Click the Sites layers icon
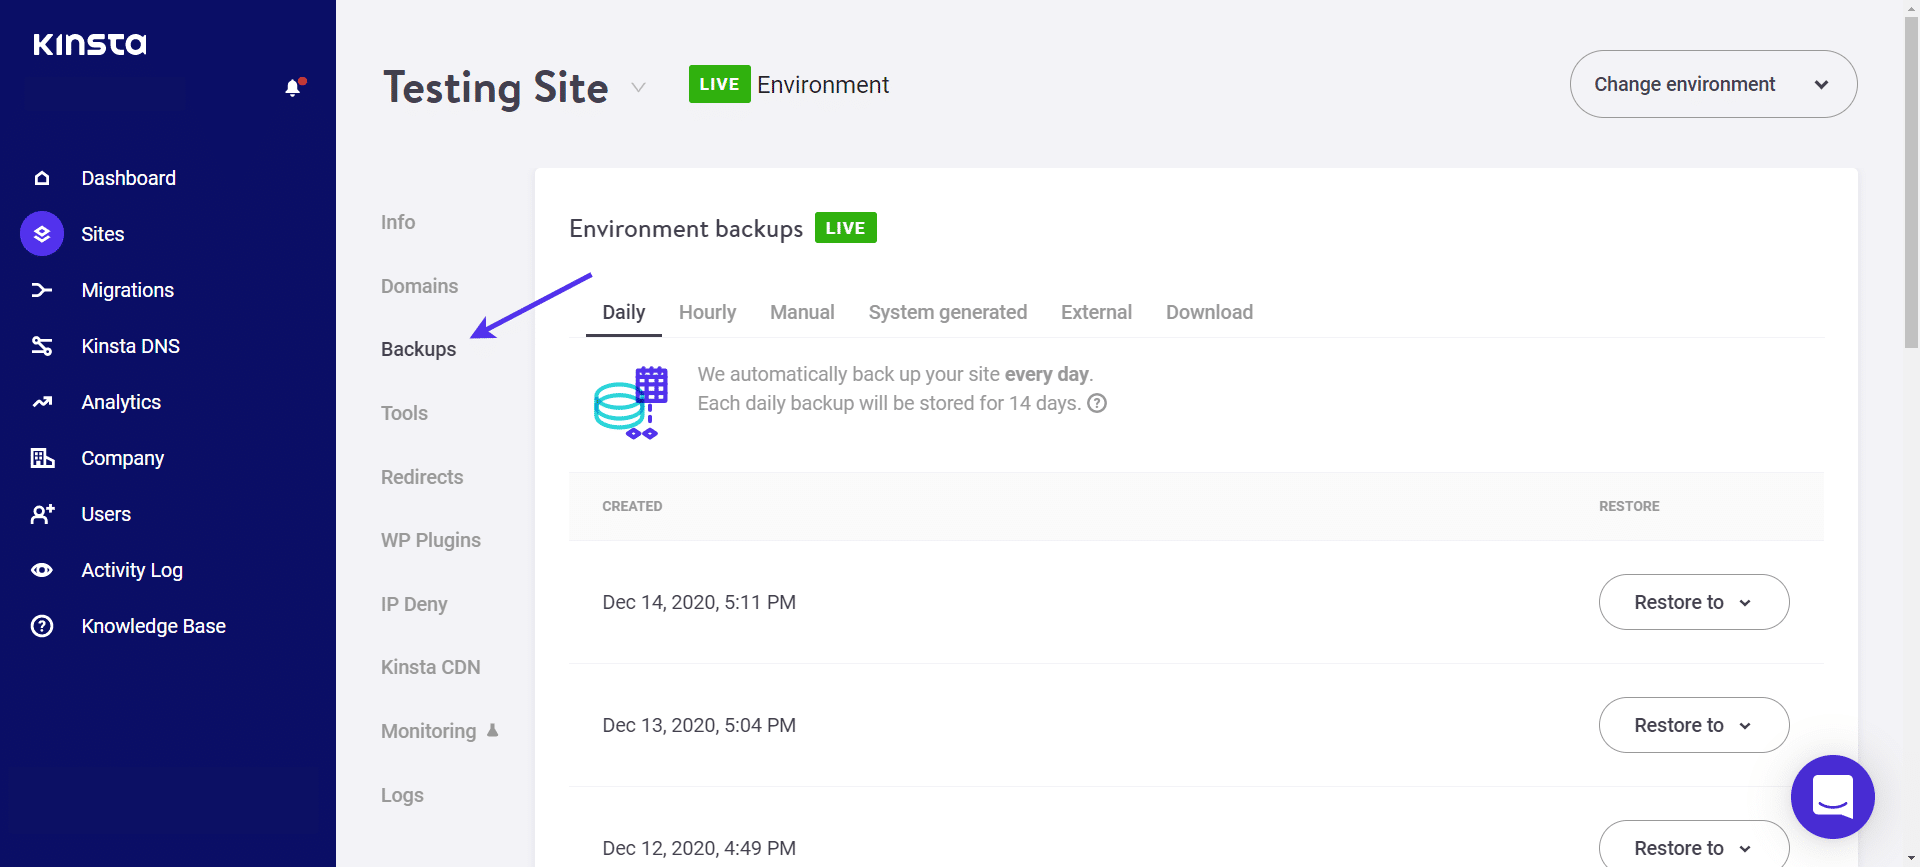This screenshot has height=867, width=1920. [x=42, y=234]
